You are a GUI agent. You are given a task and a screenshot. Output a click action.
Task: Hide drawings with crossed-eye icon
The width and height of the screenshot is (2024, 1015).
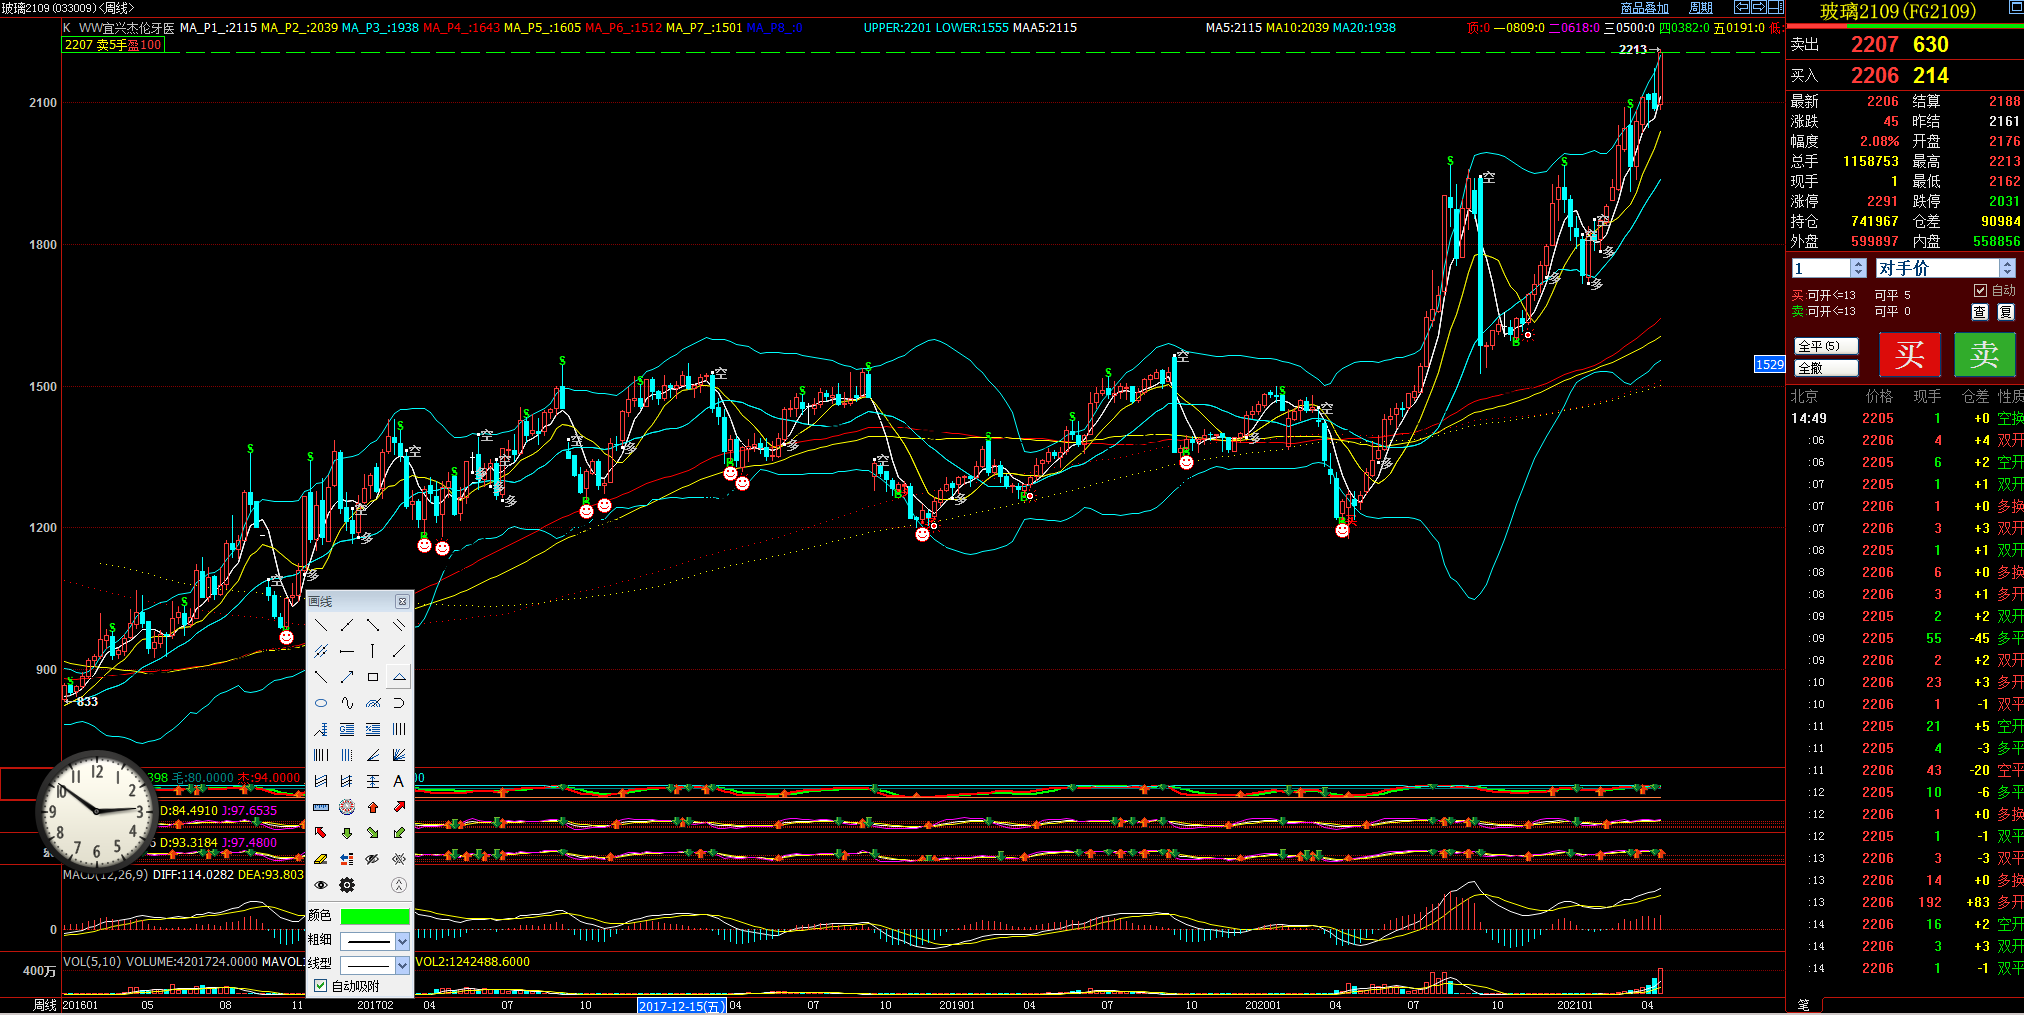[x=373, y=859]
